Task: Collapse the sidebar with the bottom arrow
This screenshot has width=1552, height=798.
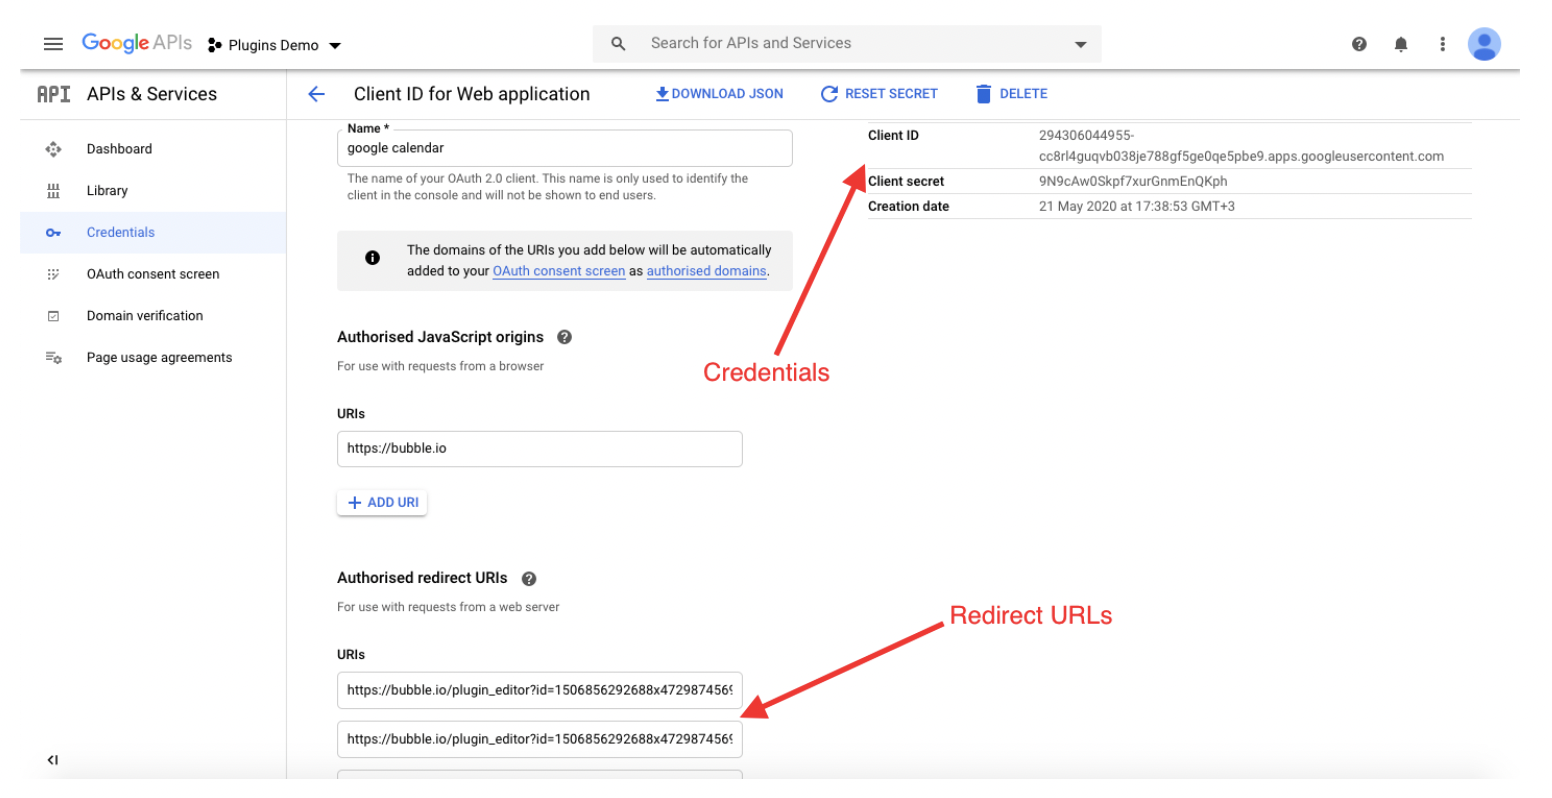Action: coord(53,761)
